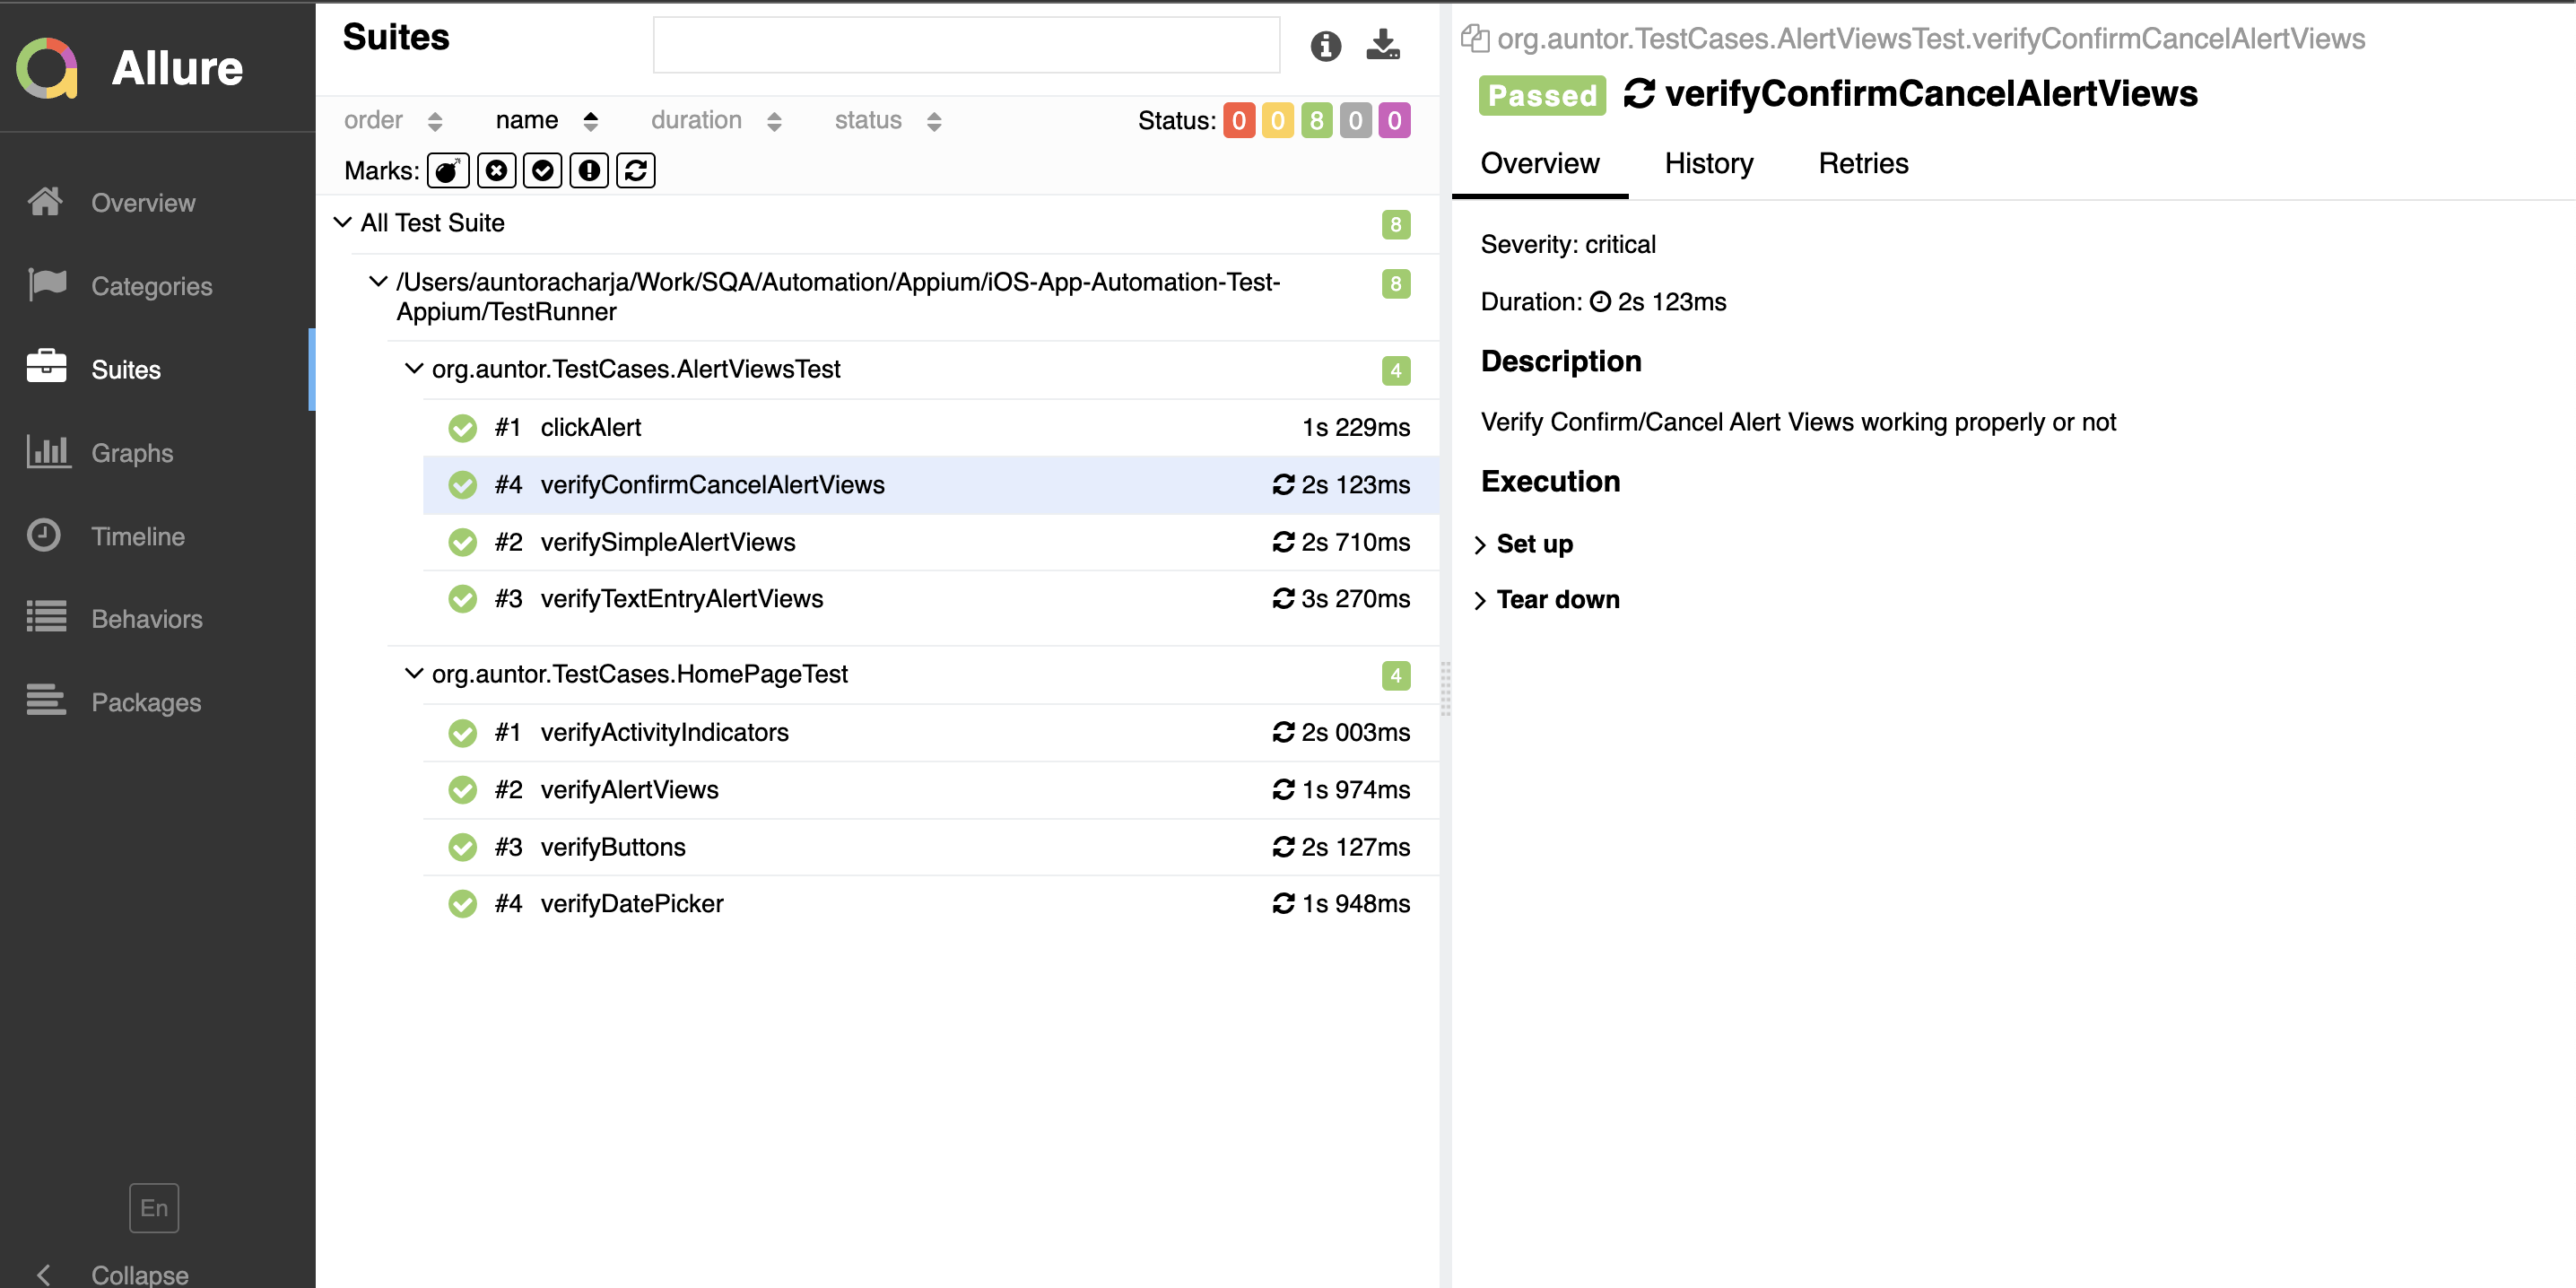2576x1288 pixels.
Task: Collapse the AlertViewsTest suite group
Action: [x=414, y=368]
